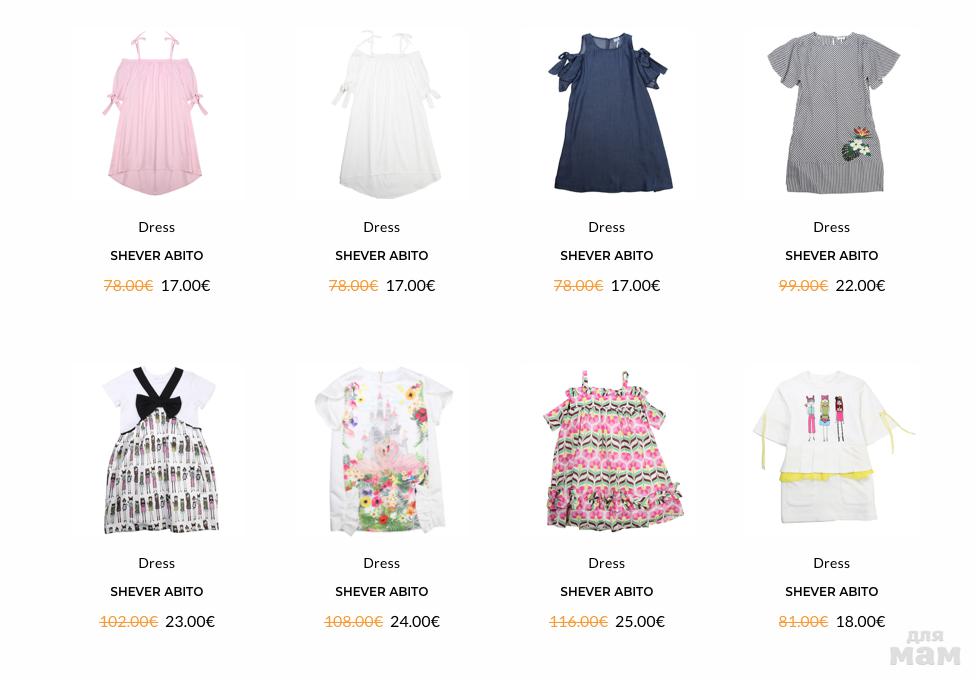Open the grey striped dress with flower patch
976x680 pixels.
tap(833, 112)
